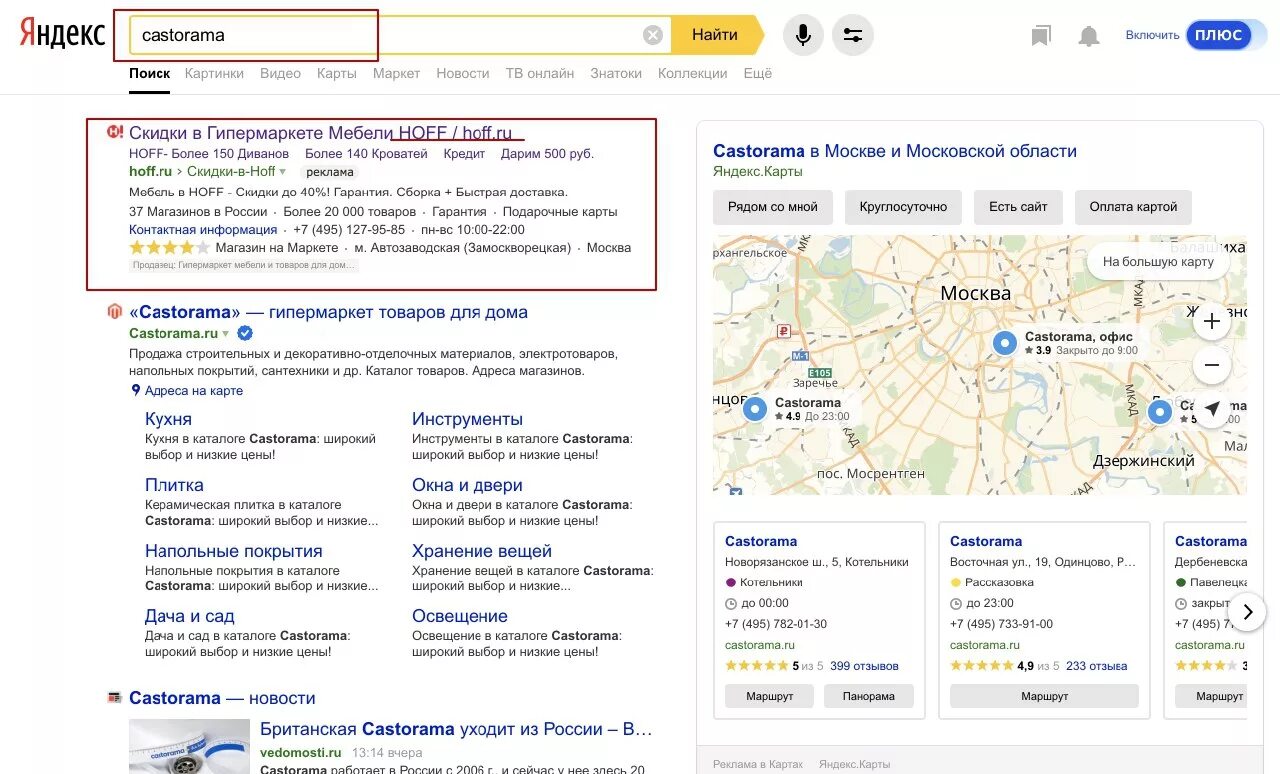Toggle the Оплата картой filter

[x=1134, y=207]
